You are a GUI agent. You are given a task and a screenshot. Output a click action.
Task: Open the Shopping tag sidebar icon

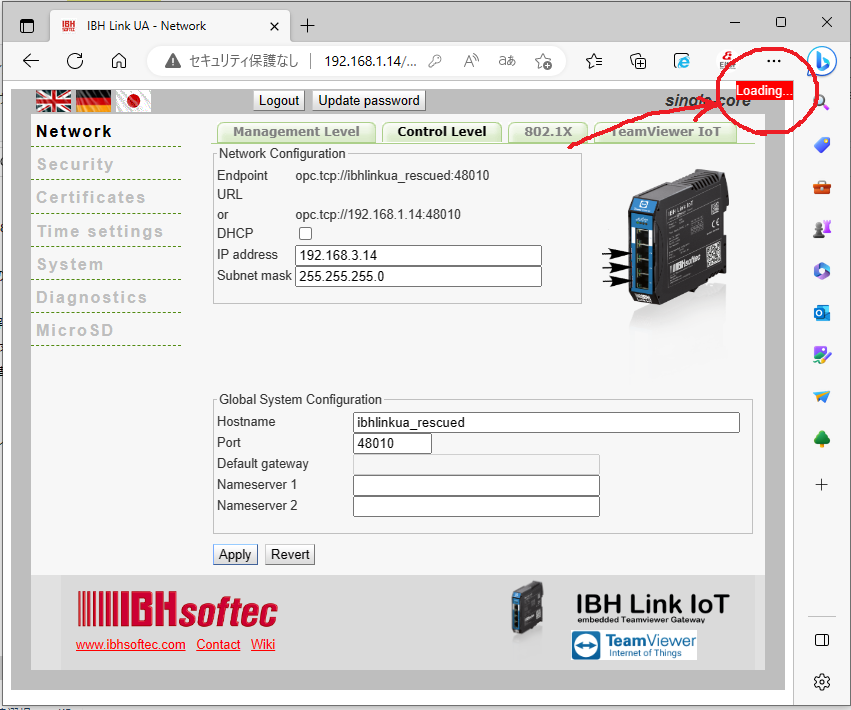[x=821, y=145]
